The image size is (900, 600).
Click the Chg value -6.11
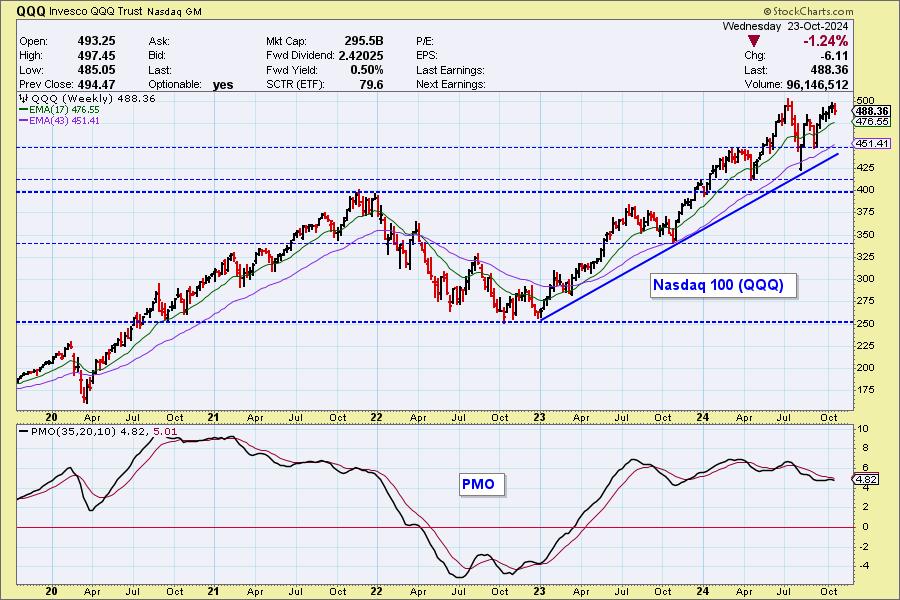pos(834,56)
